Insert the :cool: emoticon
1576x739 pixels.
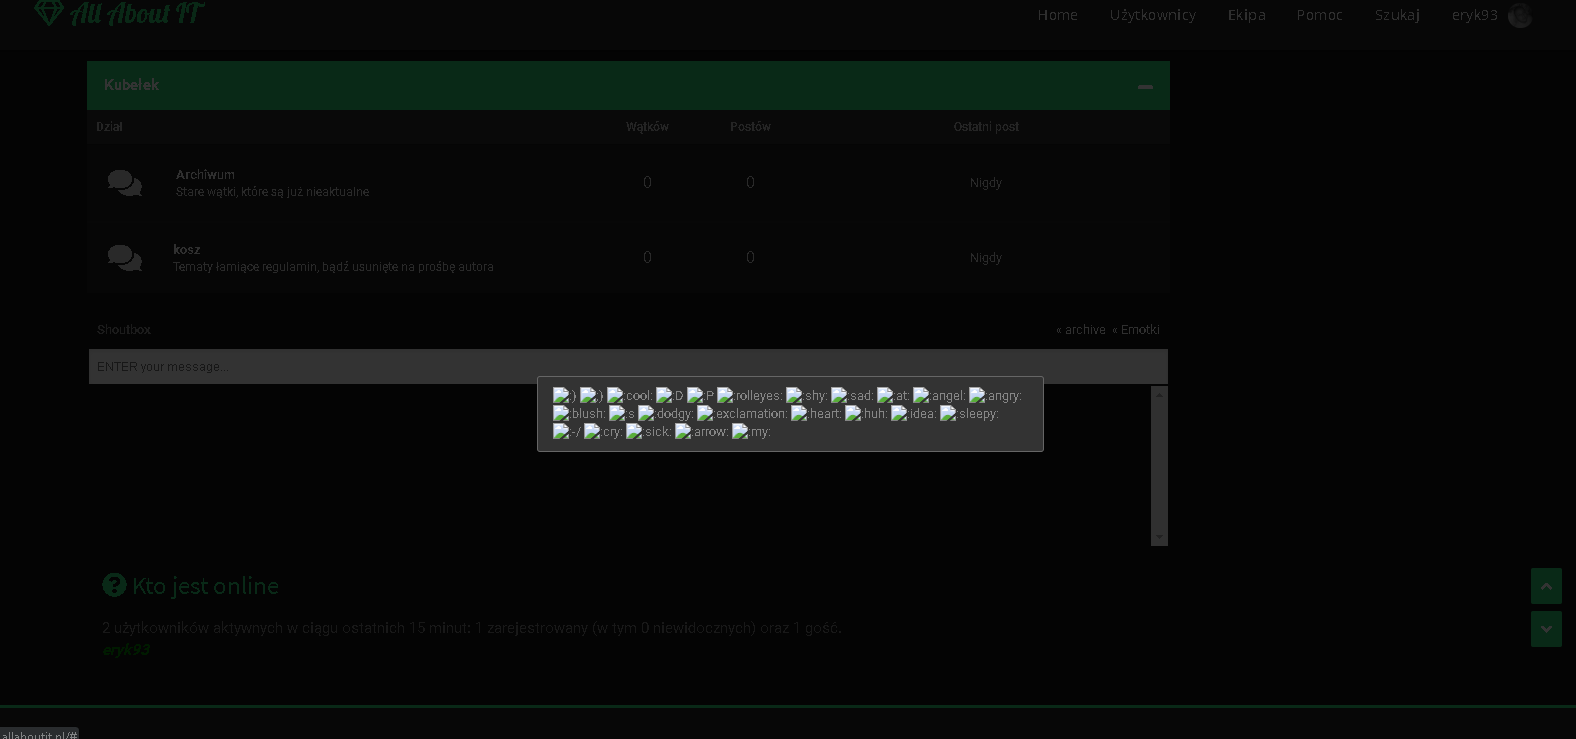[629, 396]
